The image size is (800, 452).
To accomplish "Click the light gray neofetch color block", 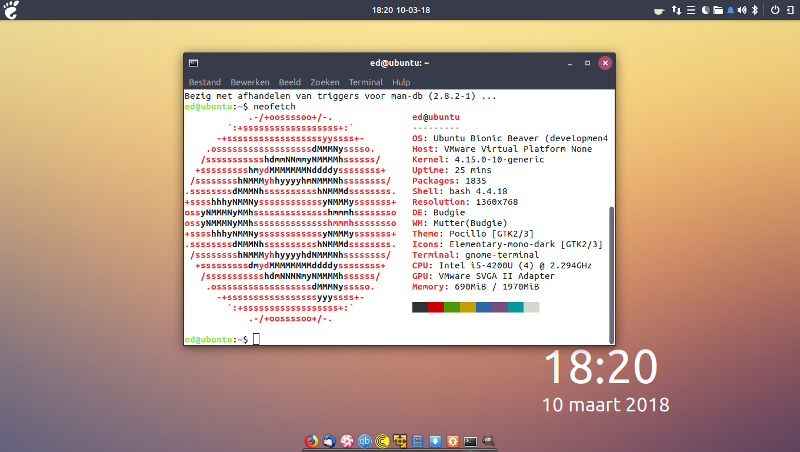I will tap(531, 307).
